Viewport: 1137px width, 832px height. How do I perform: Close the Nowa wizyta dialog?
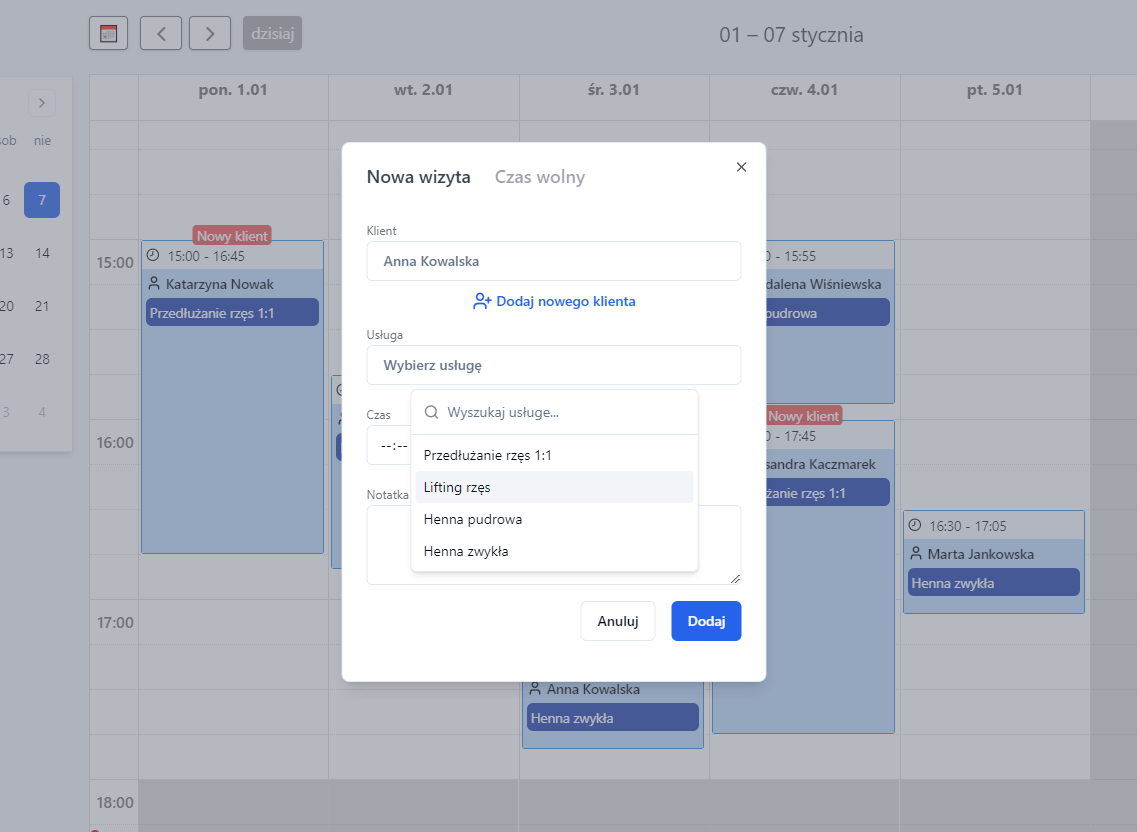tap(741, 167)
